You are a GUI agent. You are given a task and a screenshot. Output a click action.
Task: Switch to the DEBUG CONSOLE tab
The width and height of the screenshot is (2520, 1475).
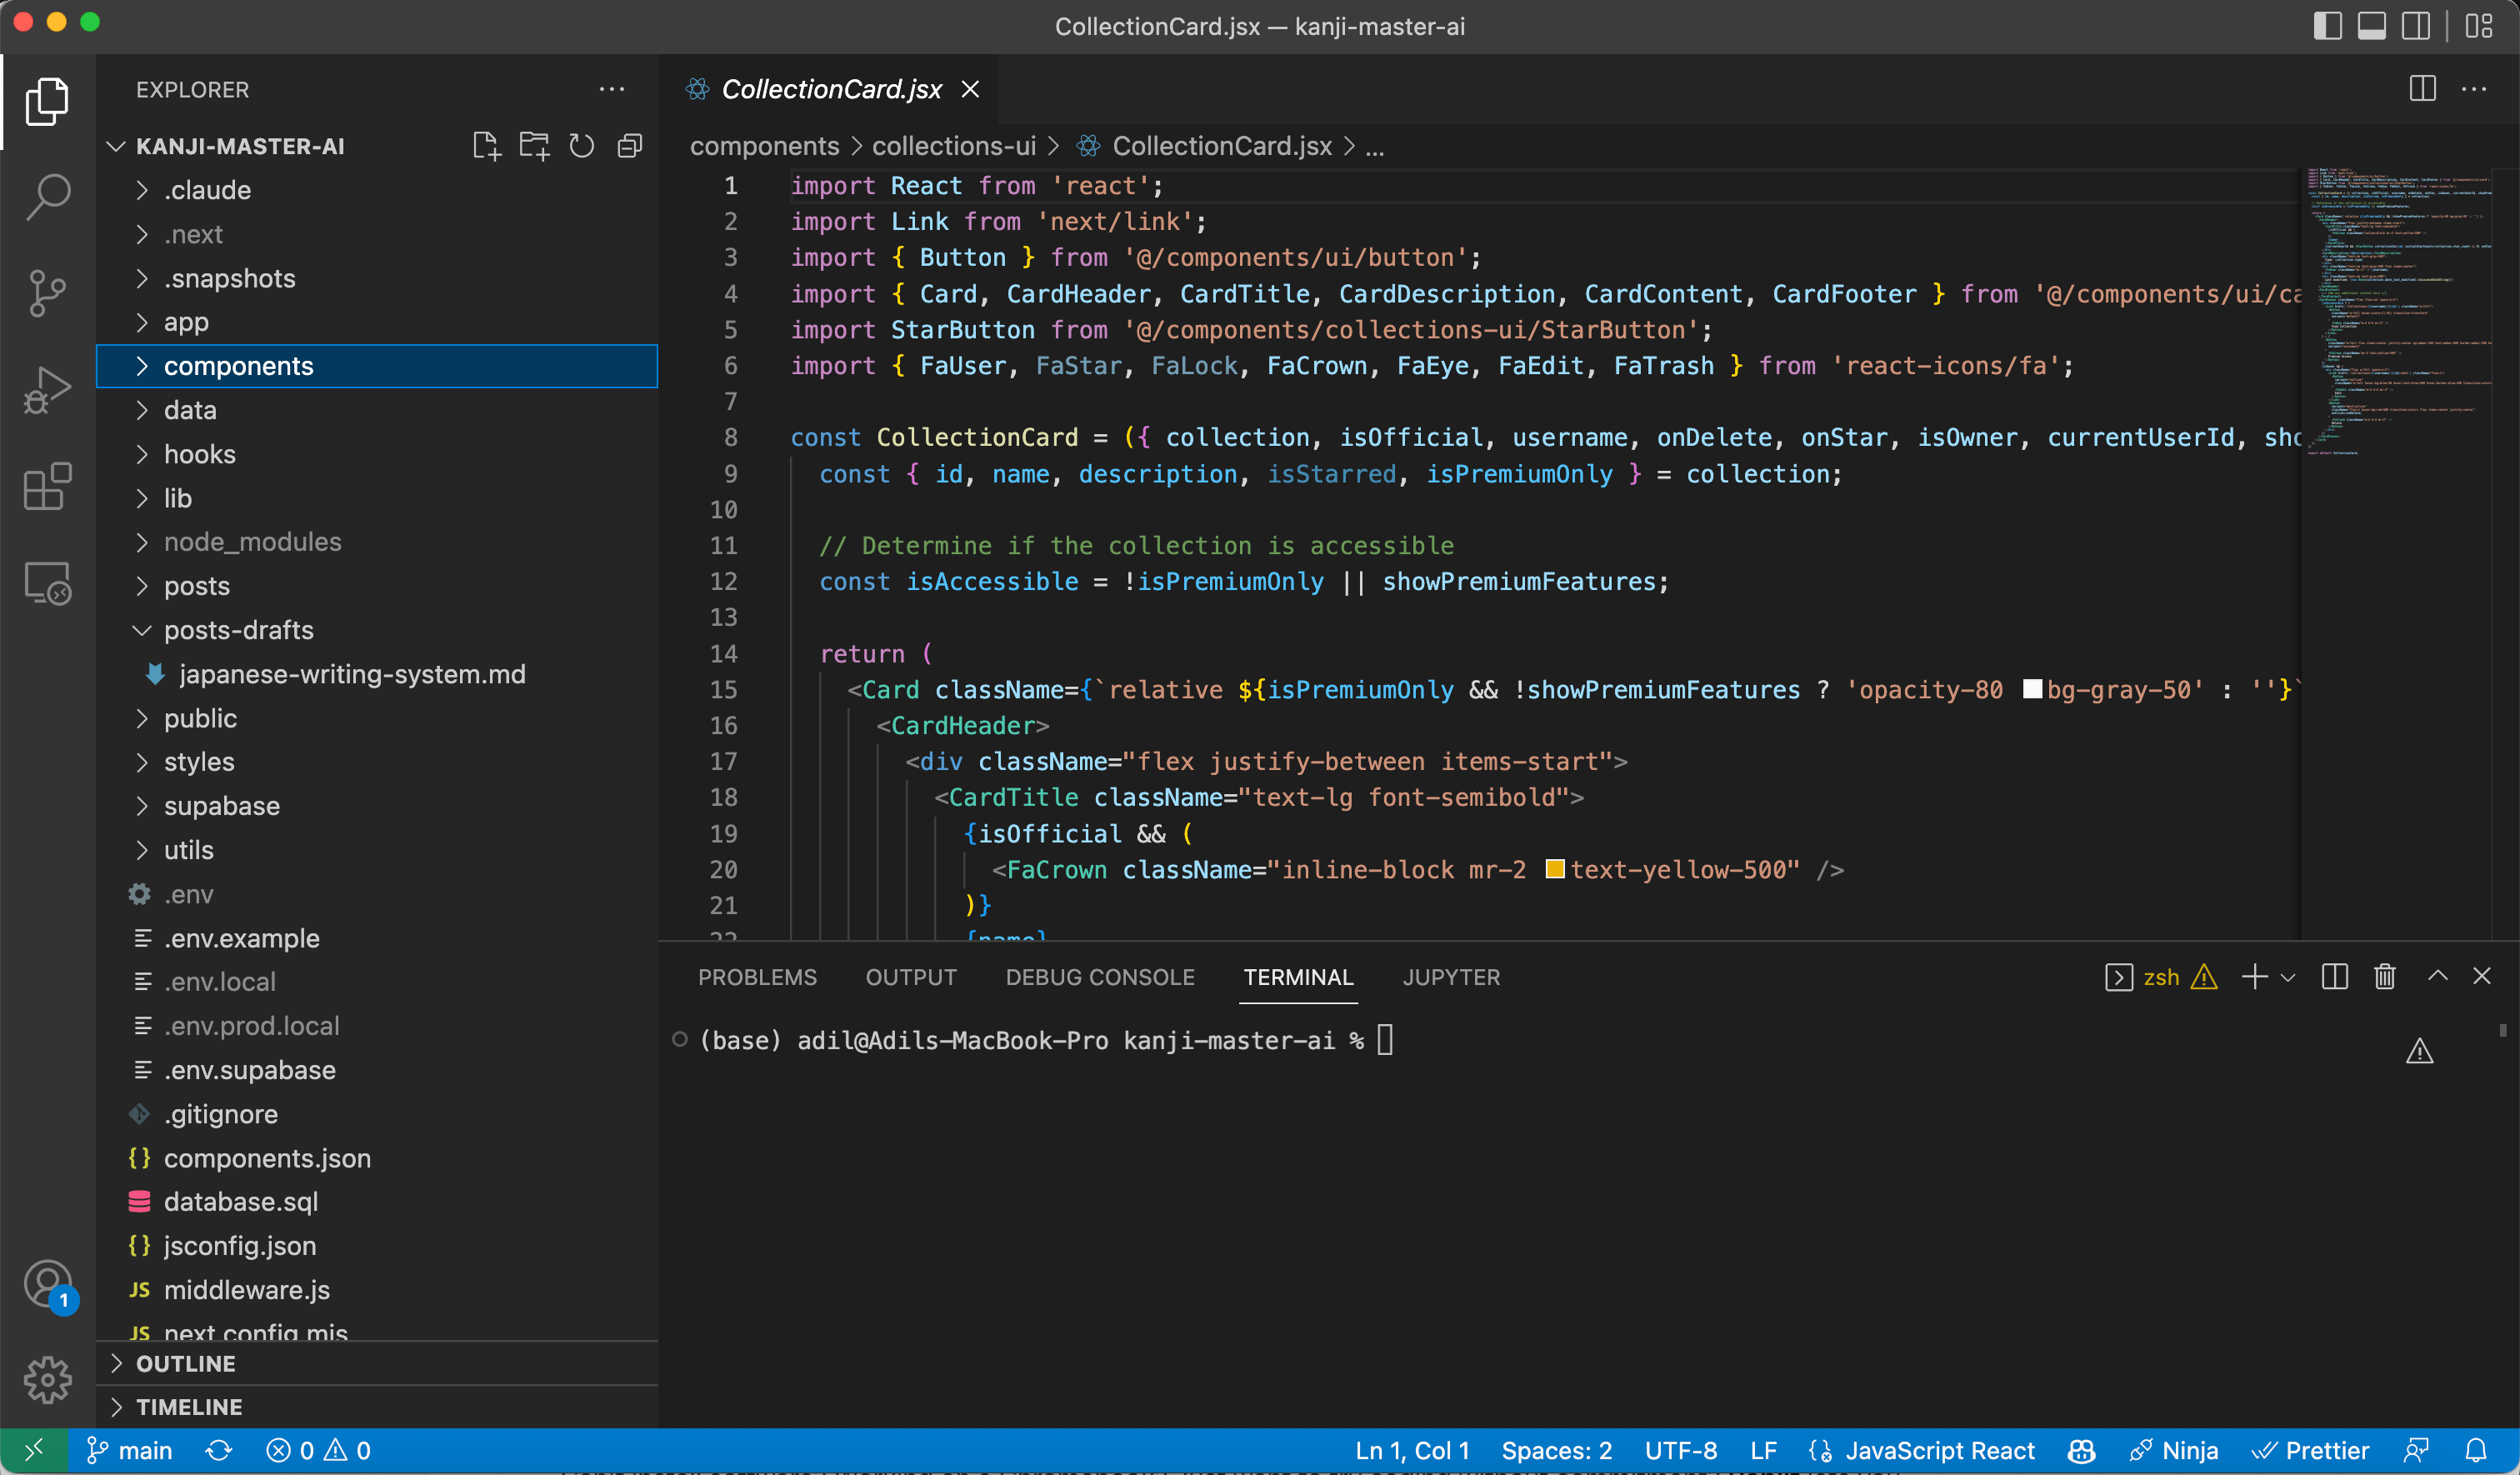(x=1100, y=977)
